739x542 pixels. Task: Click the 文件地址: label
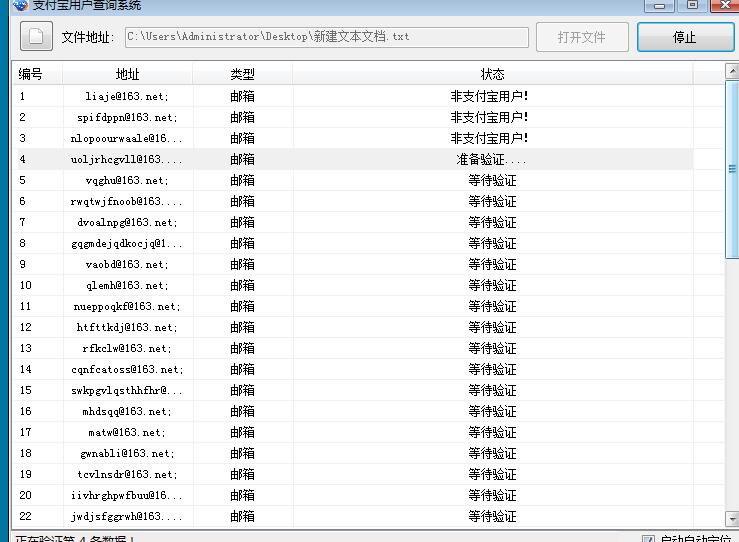click(x=88, y=37)
